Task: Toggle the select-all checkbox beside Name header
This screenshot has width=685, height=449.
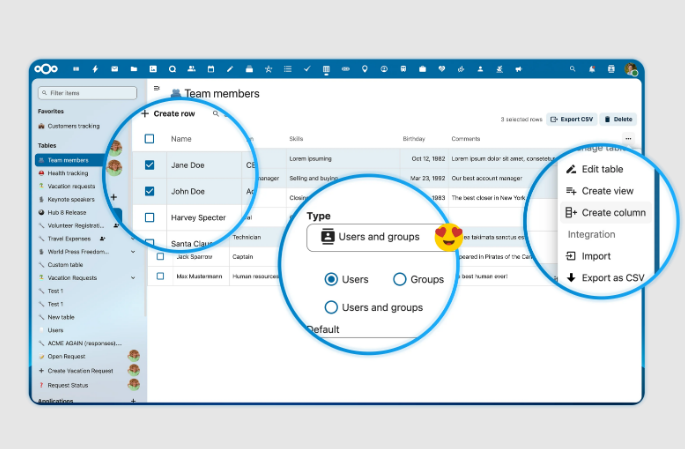Action: tap(149, 139)
